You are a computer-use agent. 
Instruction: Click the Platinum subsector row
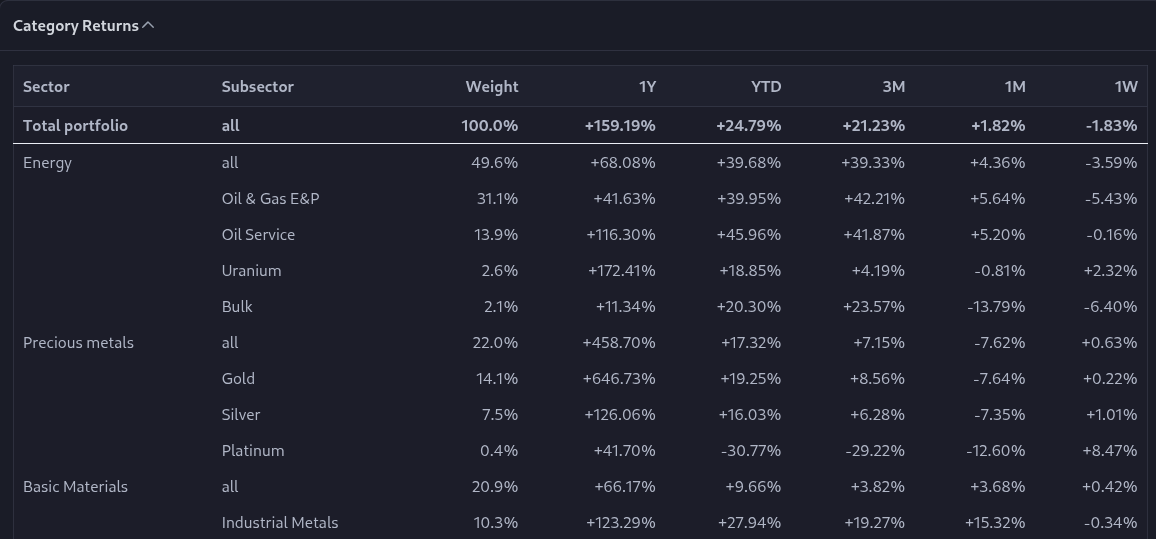[x=580, y=451]
